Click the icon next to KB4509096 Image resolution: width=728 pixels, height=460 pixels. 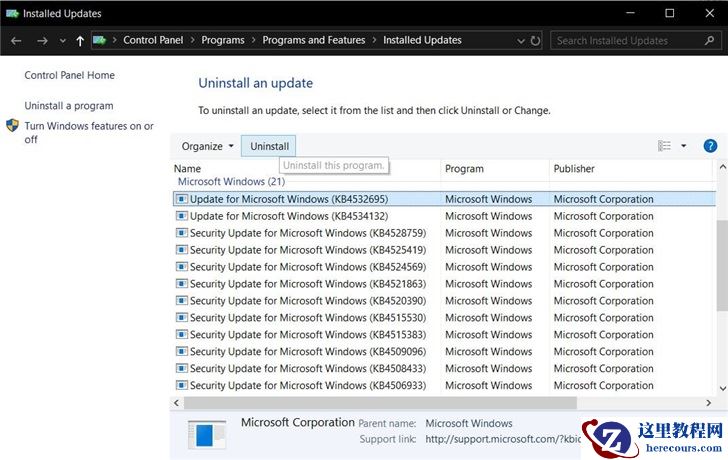[182, 351]
